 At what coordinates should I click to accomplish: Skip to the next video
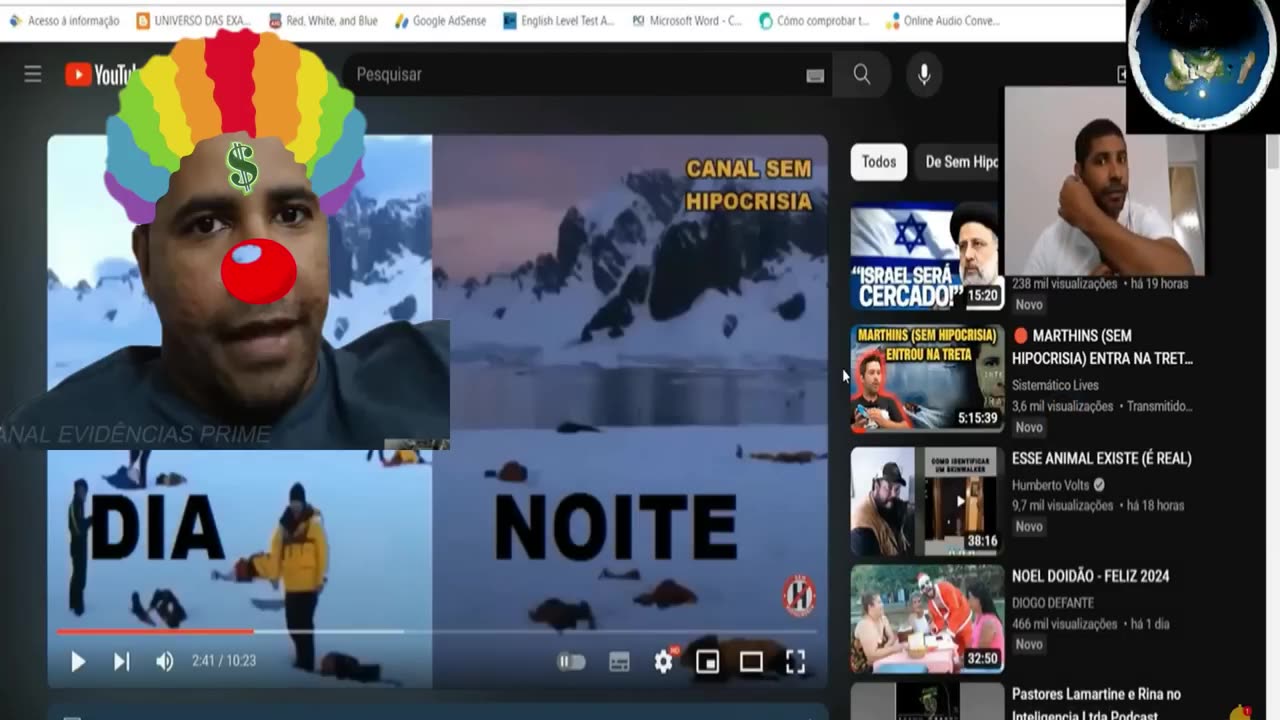click(121, 661)
